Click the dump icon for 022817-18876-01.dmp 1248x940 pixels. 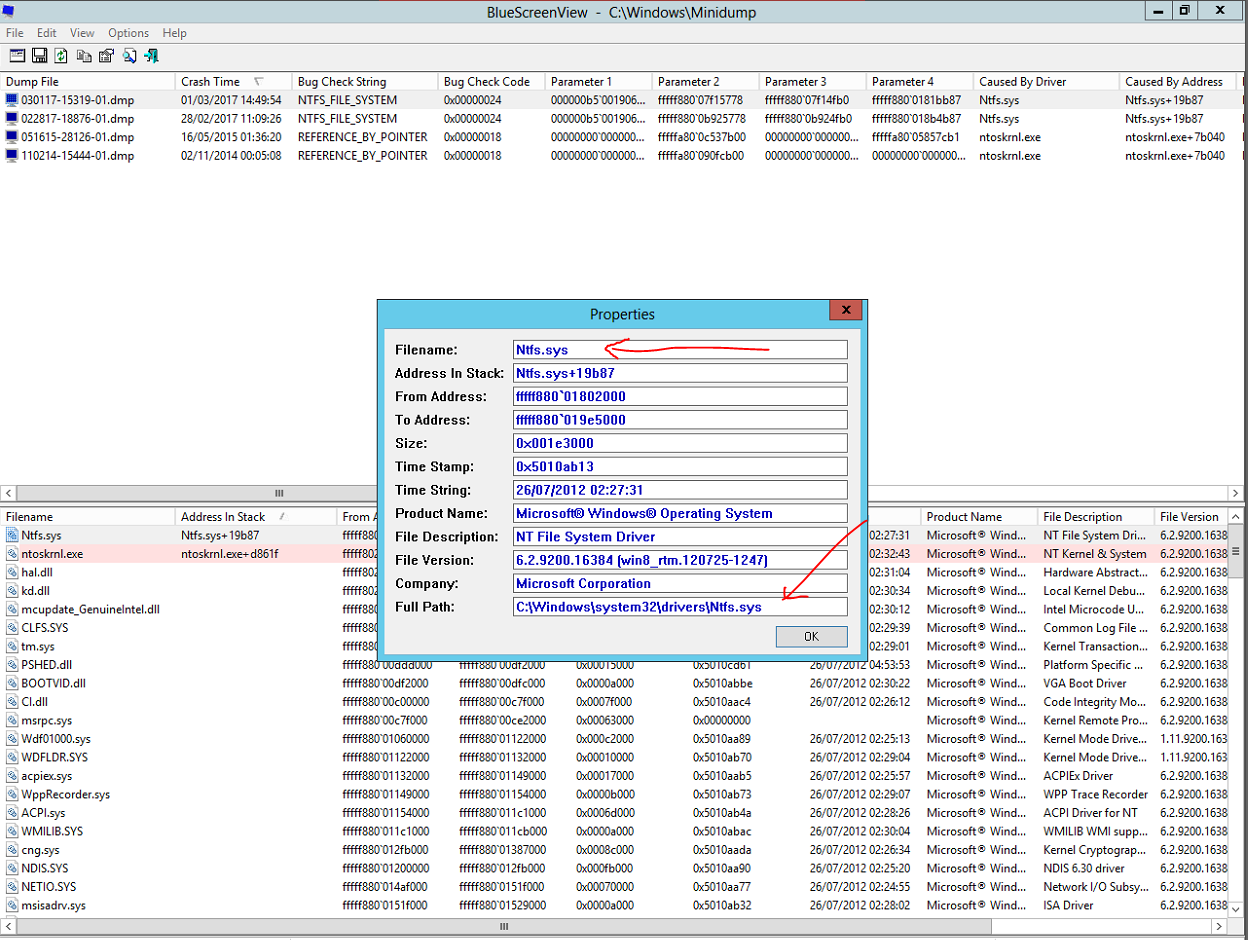click(x=12, y=118)
